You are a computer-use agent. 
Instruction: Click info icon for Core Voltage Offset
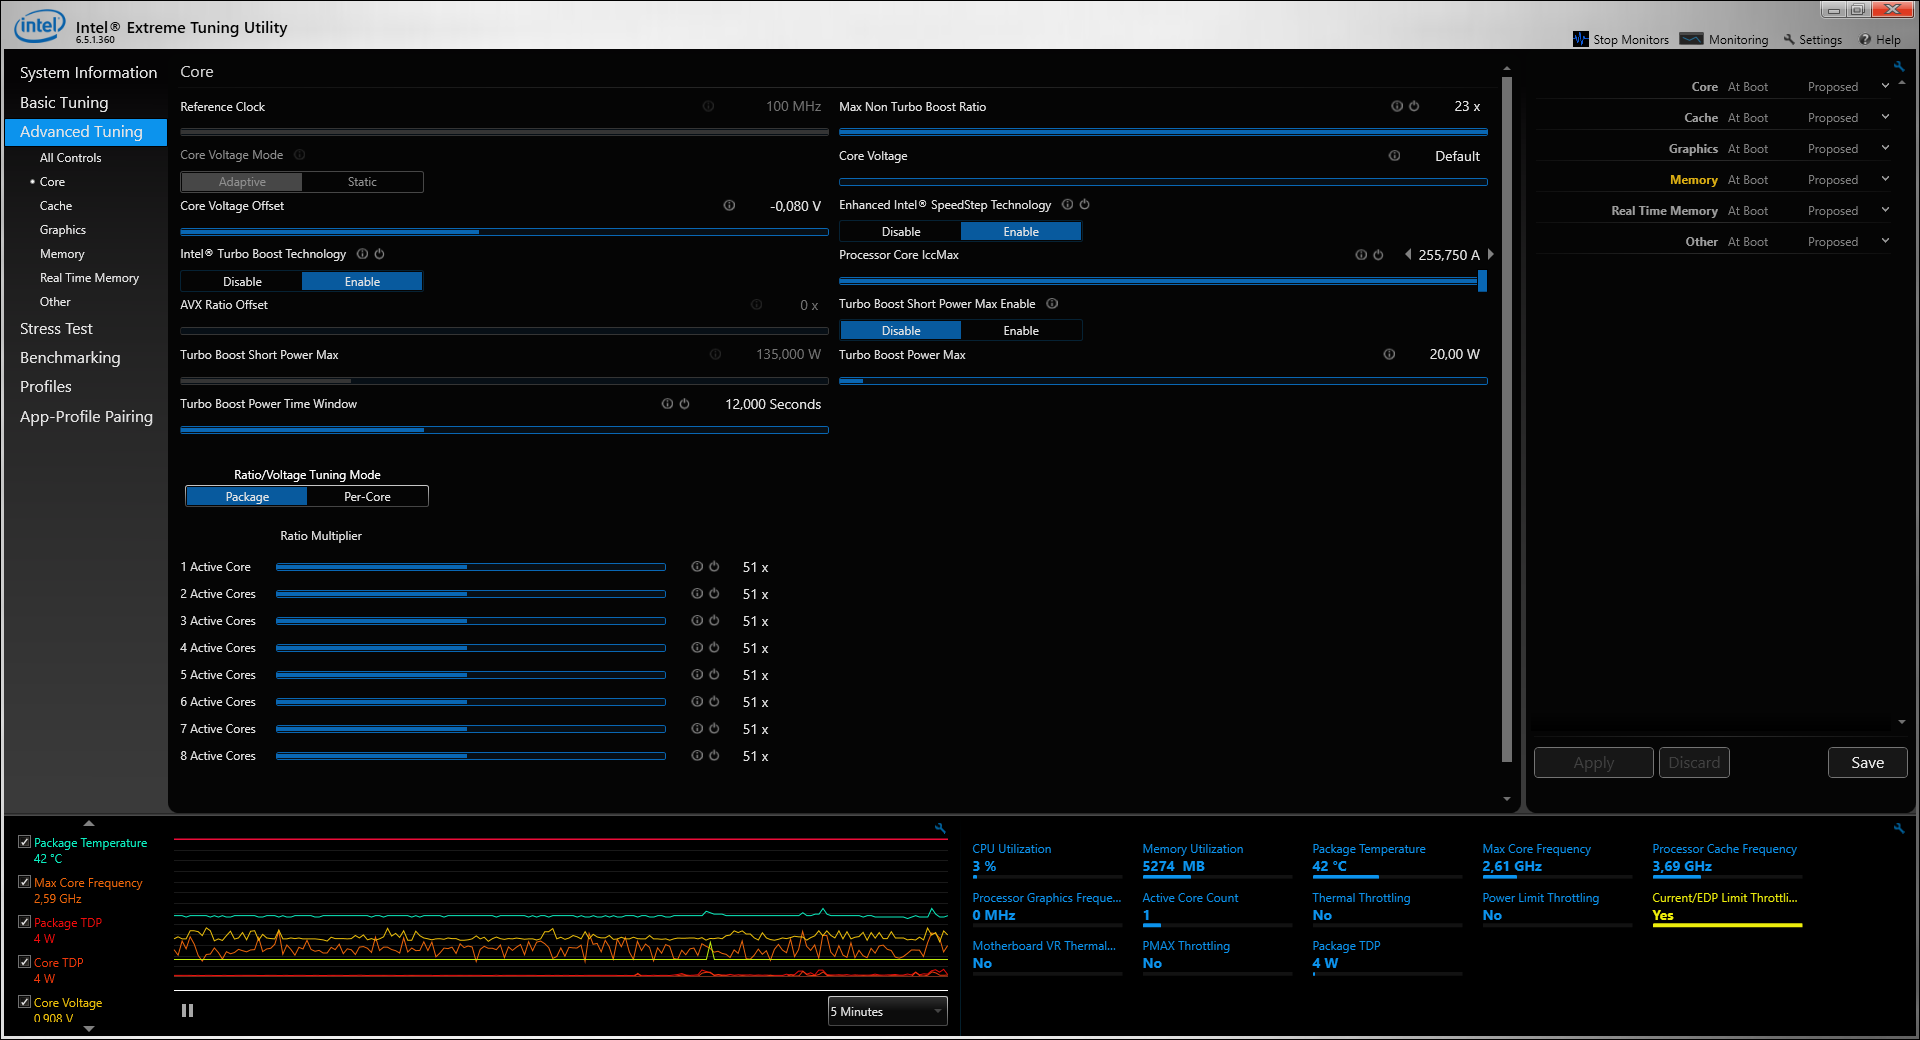click(729, 205)
